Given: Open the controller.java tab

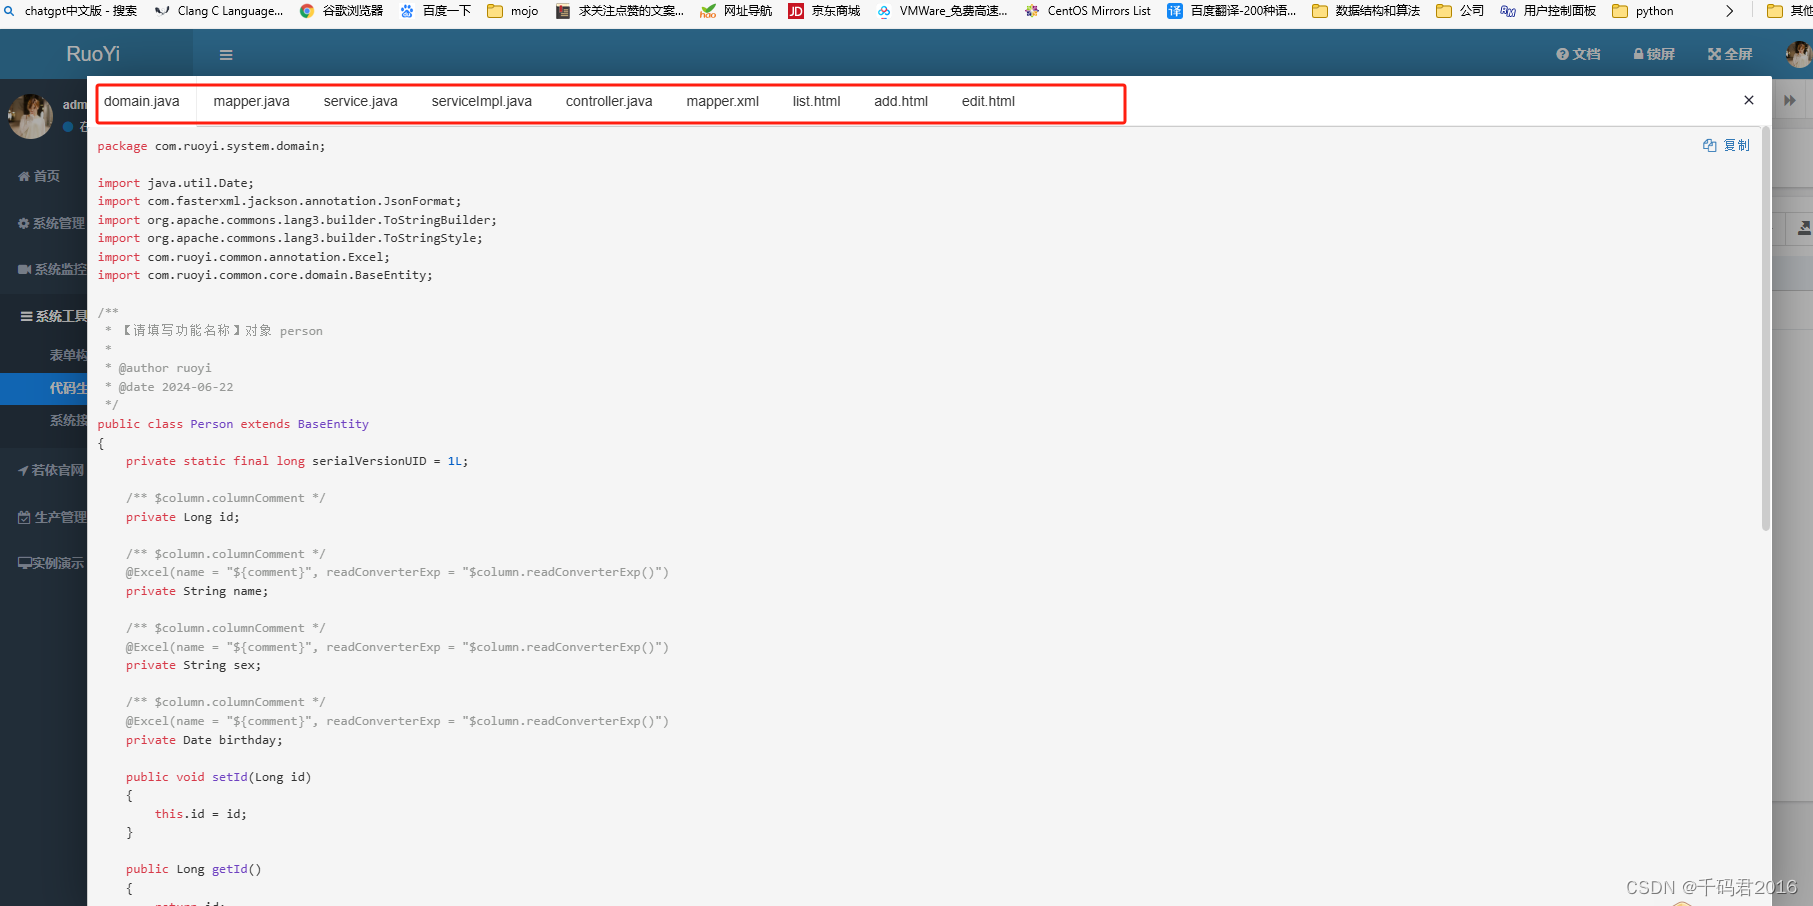Looking at the screenshot, I should [609, 101].
